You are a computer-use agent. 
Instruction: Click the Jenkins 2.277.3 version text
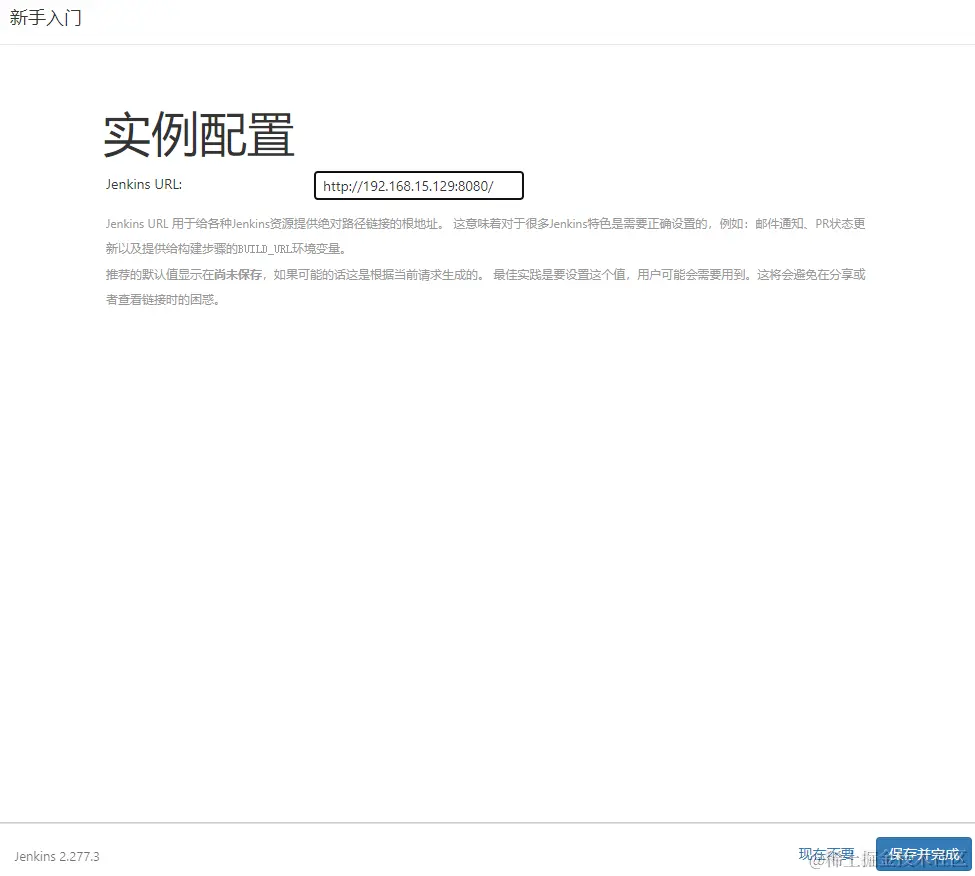57,856
